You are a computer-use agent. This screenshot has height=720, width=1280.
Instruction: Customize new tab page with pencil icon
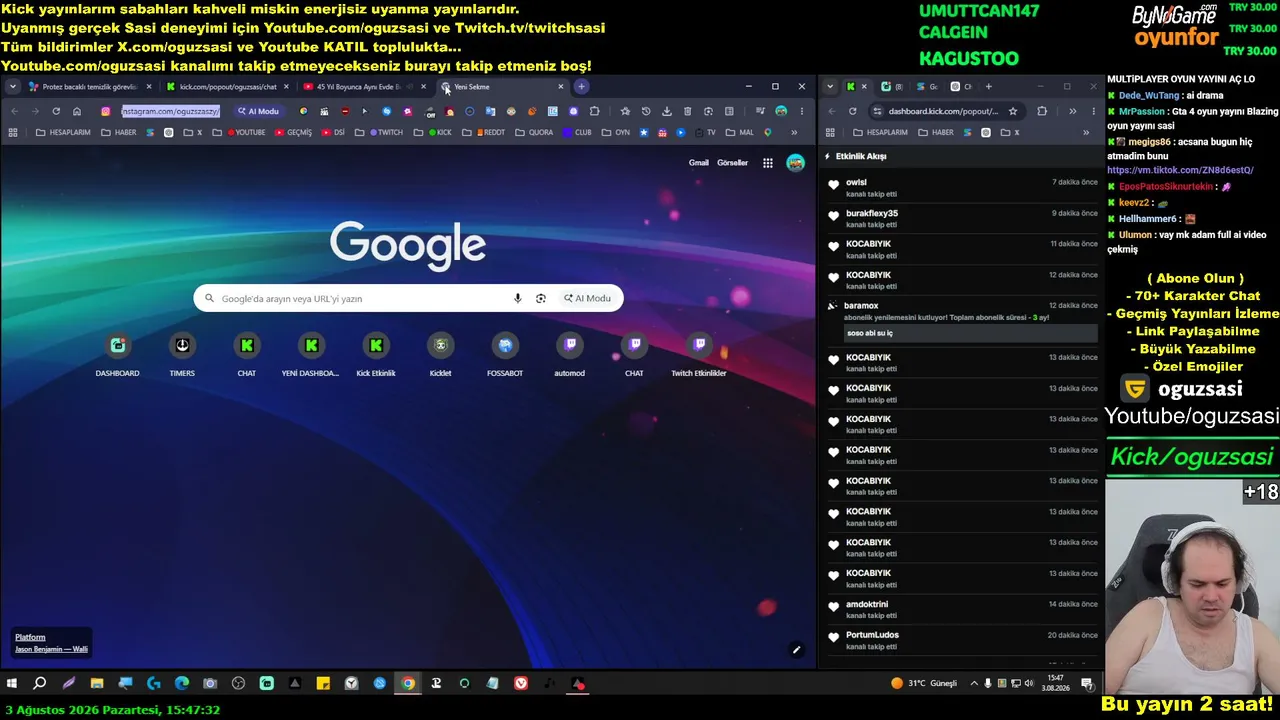[796, 650]
